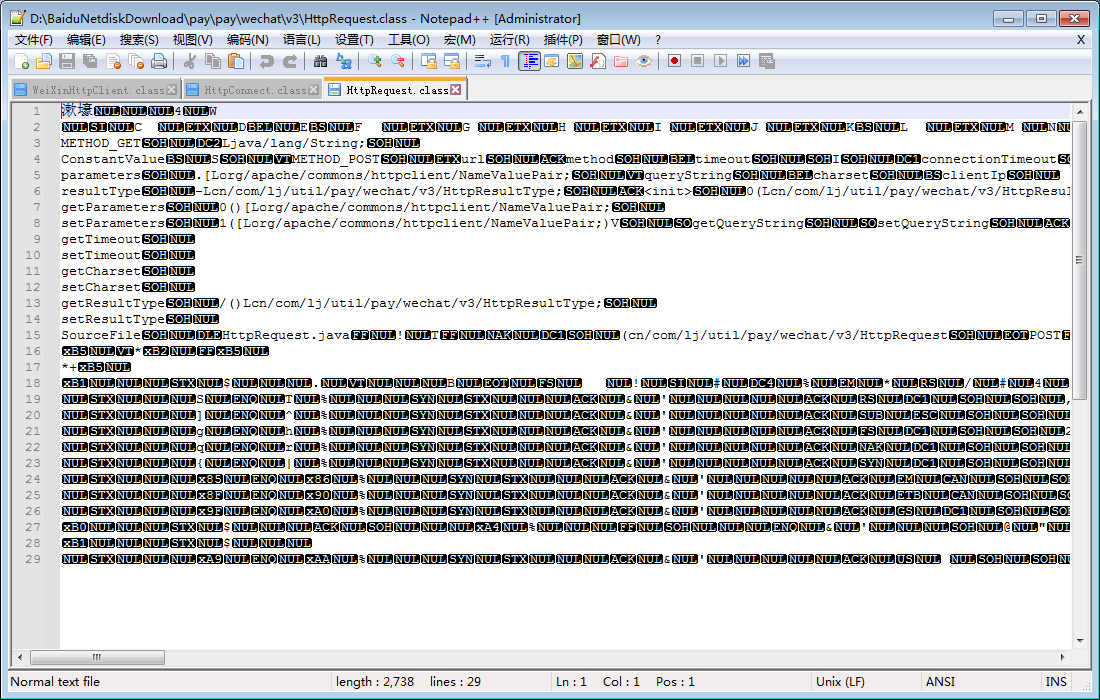Open the 运行(R) menu
The image size is (1100, 700).
(510, 40)
